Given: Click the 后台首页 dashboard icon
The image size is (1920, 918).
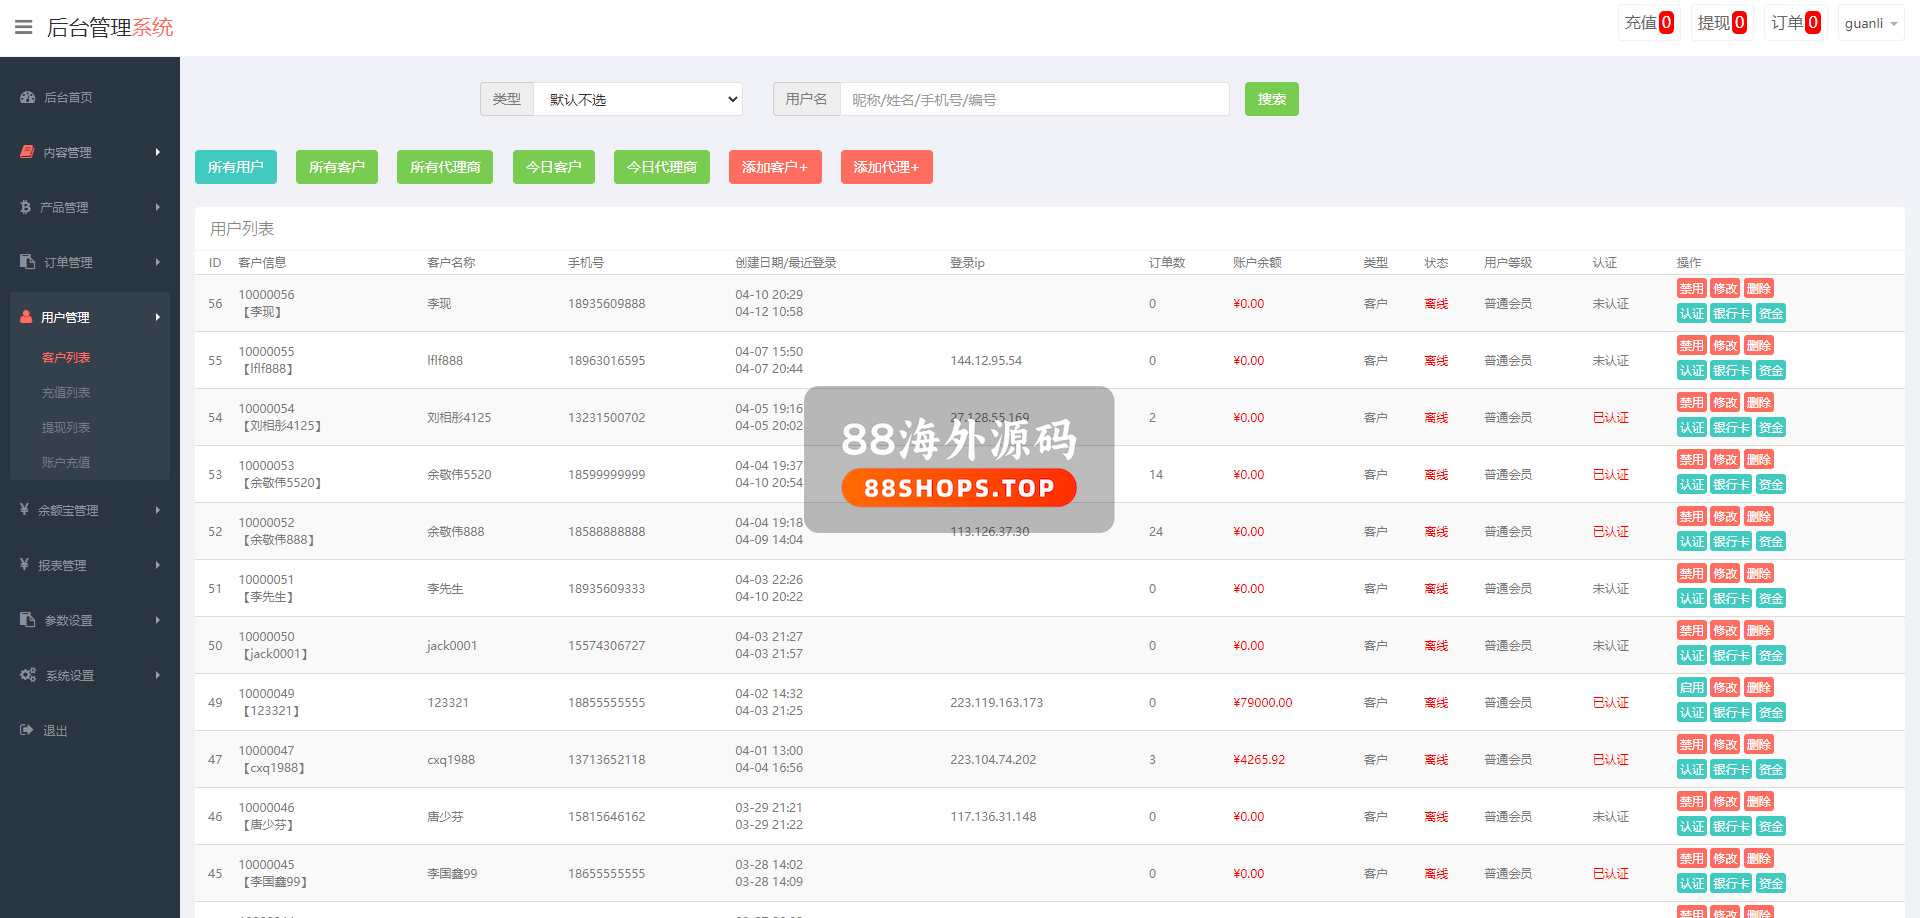Looking at the screenshot, I should (27, 97).
